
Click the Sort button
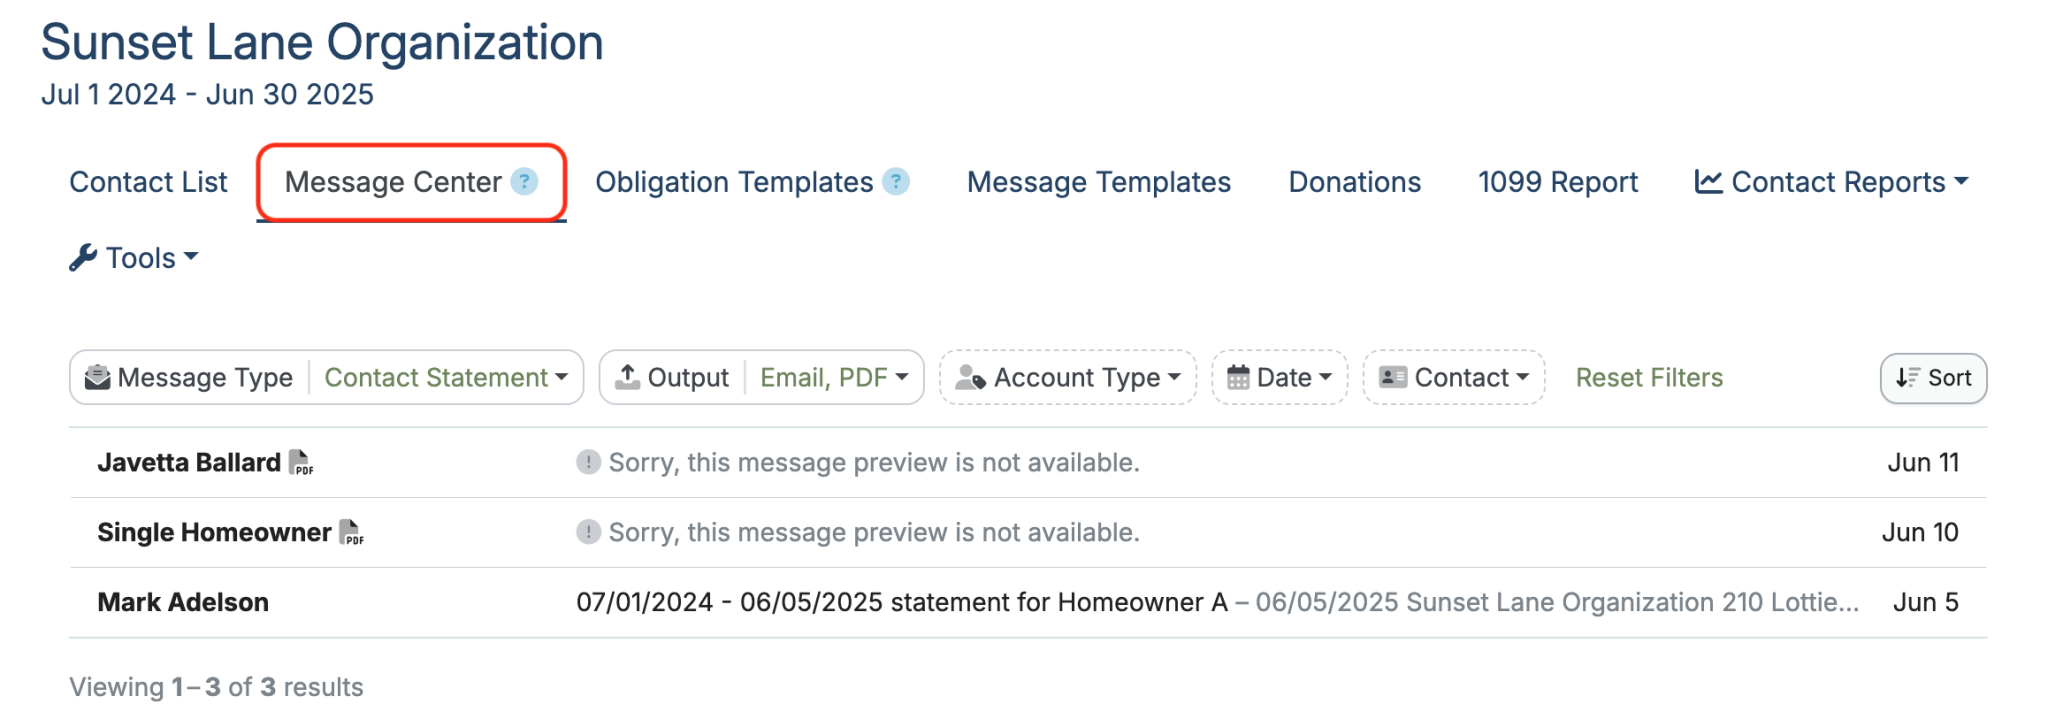(x=1932, y=378)
